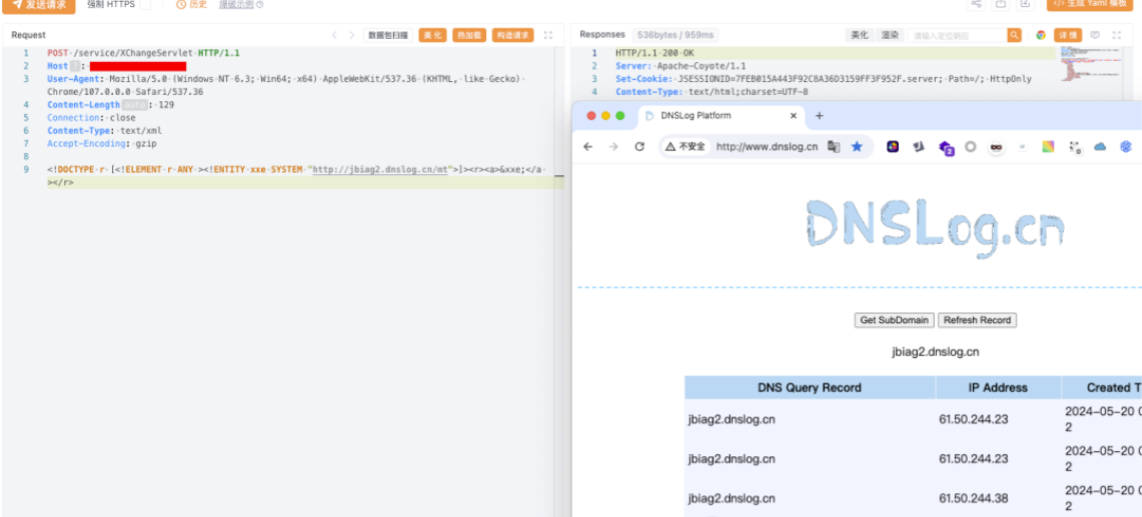Click the share icon in top toolbar

pyautogui.click(x=976, y=4)
